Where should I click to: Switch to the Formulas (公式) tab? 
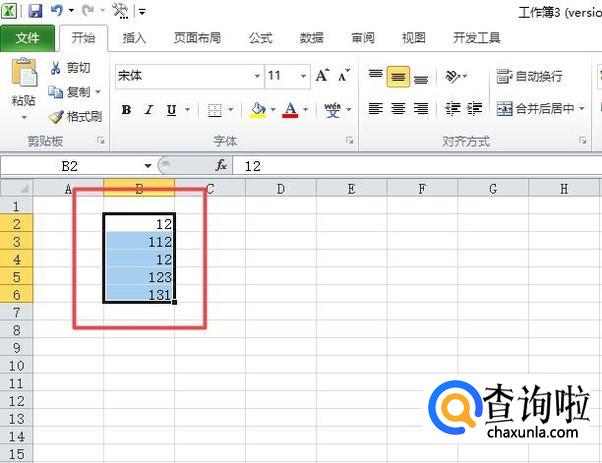(260, 38)
